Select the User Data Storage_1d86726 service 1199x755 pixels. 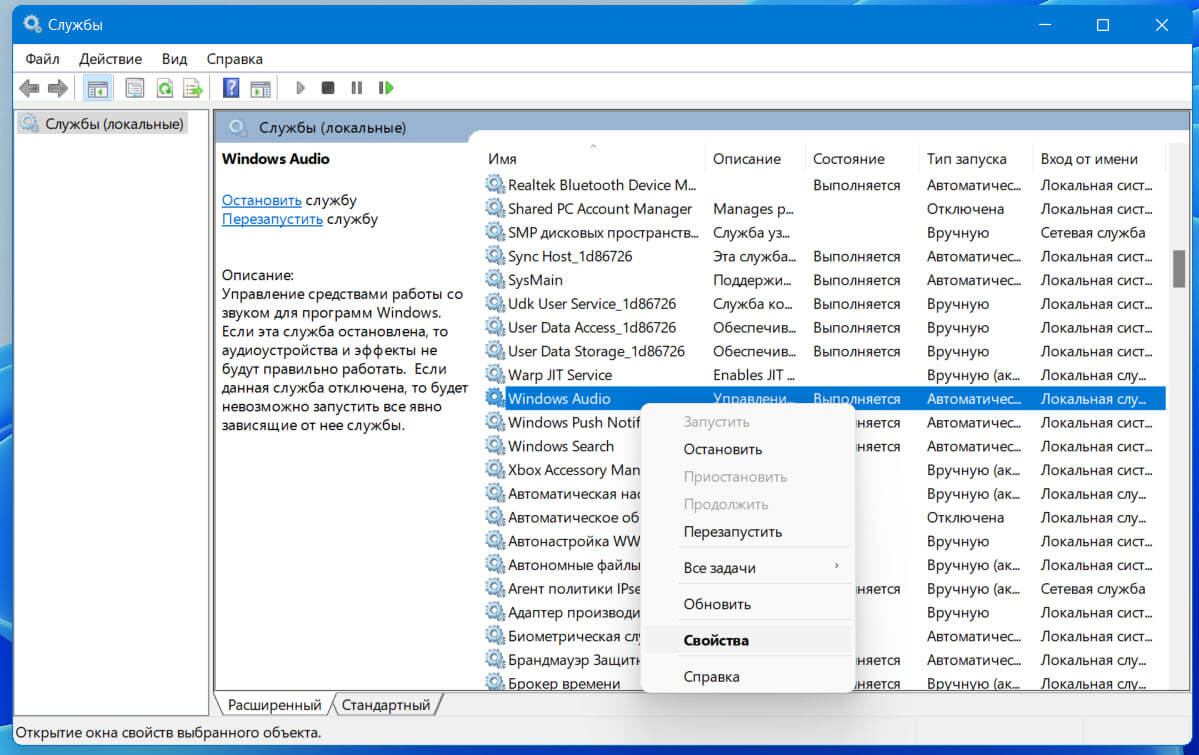click(x=824, y=350)
